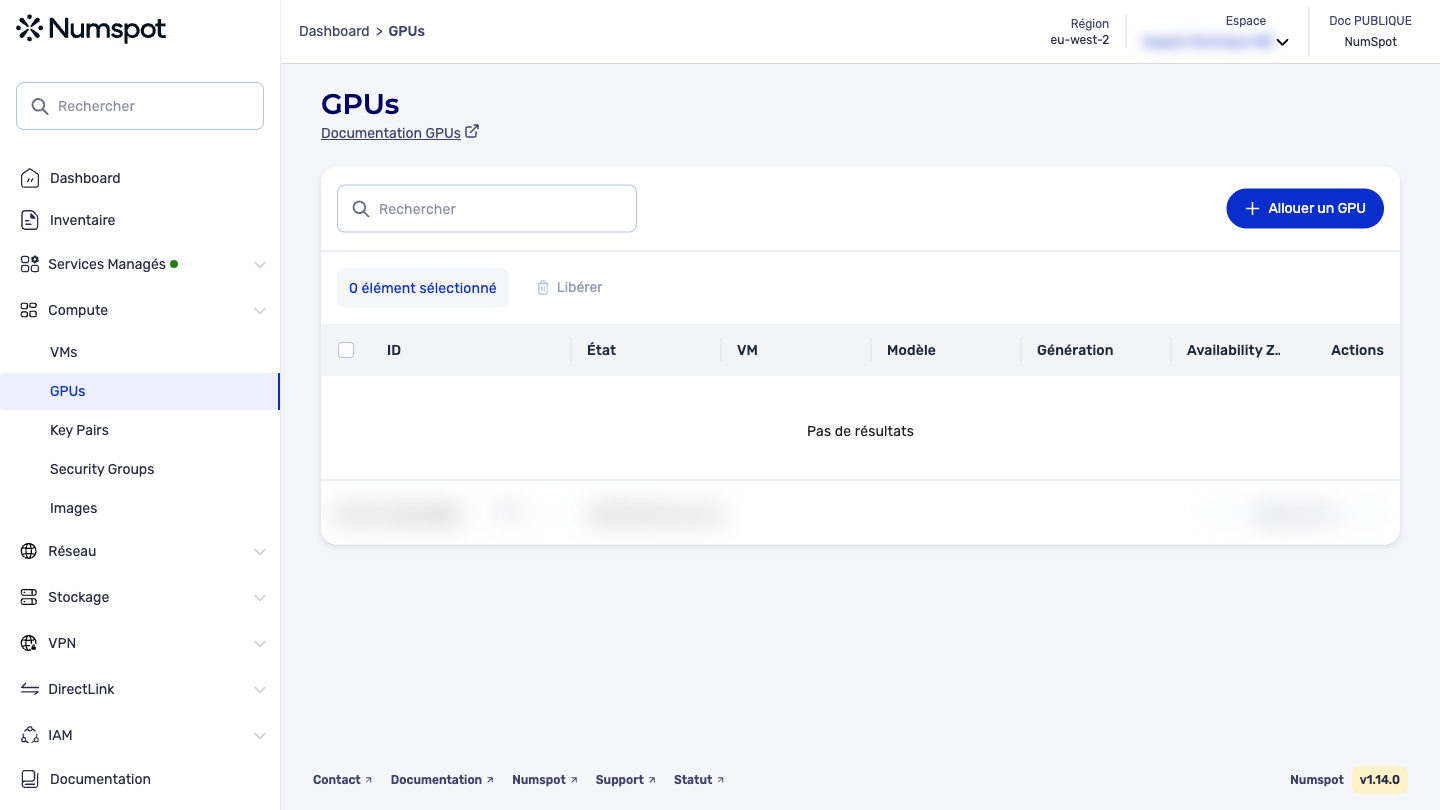The height and width of the screenshot is (810, 1440).
Task: Open the Contact footer link
Action: pyautogui.click(x=342, y=780)
